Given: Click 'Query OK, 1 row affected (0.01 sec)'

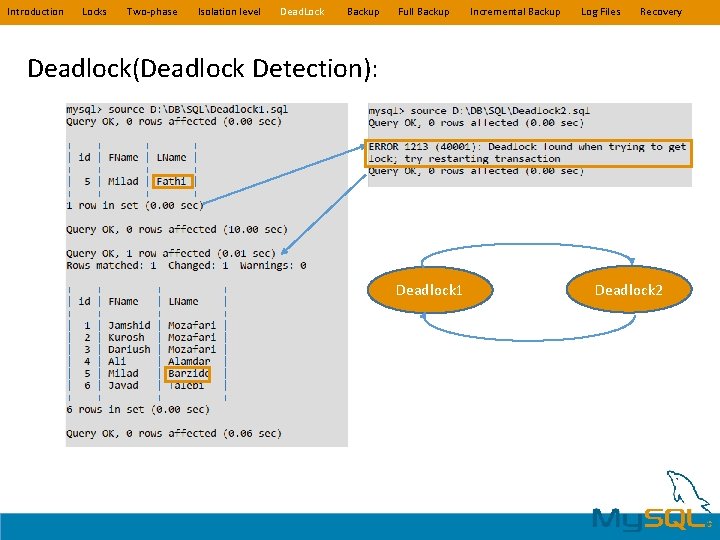Looking at the screenshot, I should [171, 253].
